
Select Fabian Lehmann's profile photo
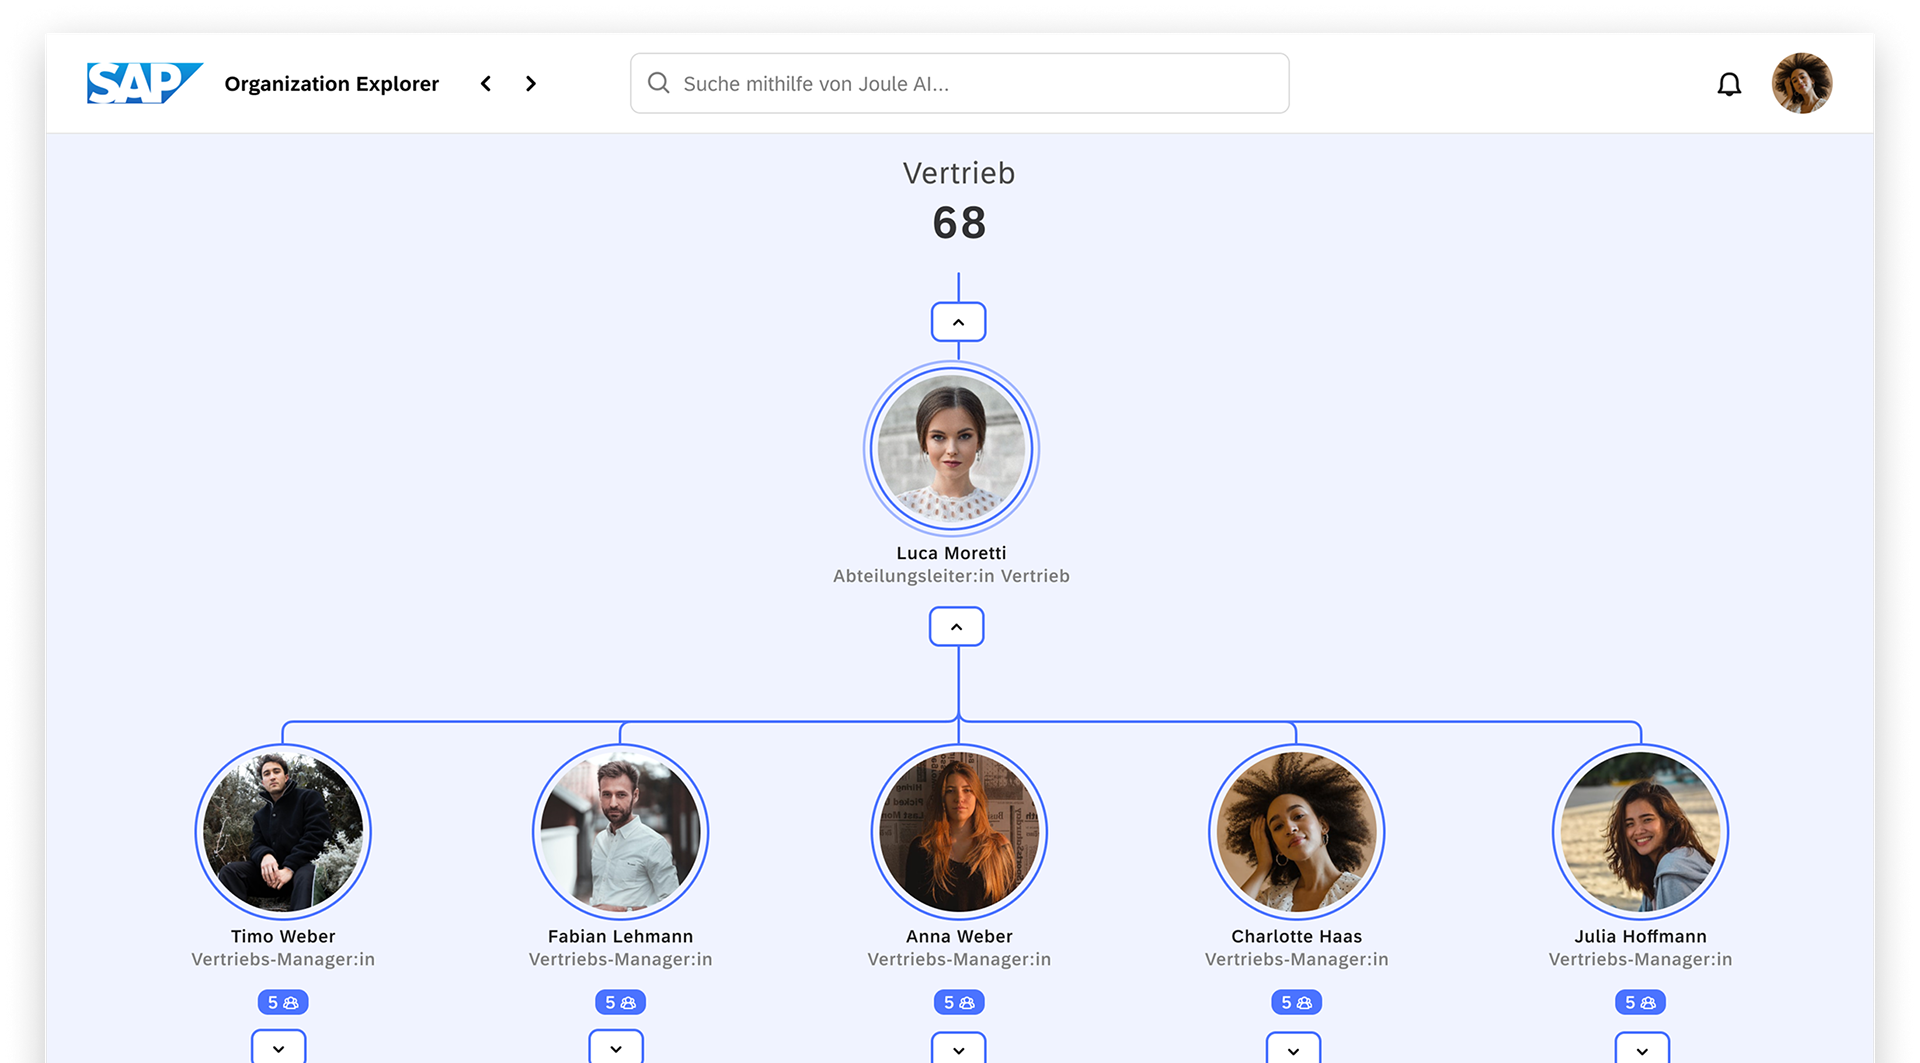point(620,832)
